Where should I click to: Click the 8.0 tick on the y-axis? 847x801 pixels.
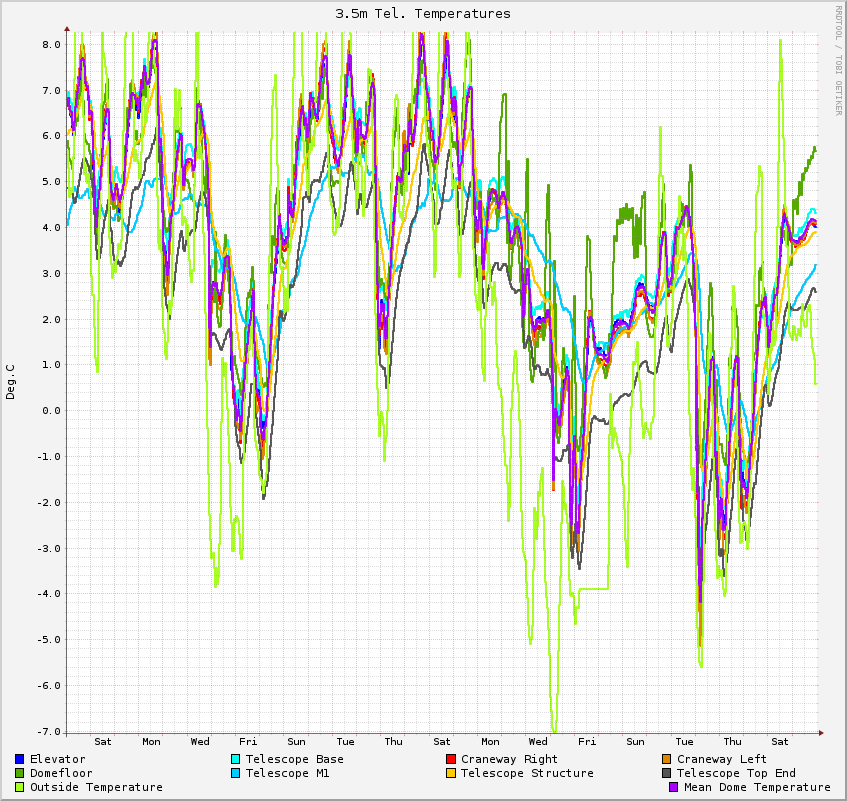coord(50,44)
